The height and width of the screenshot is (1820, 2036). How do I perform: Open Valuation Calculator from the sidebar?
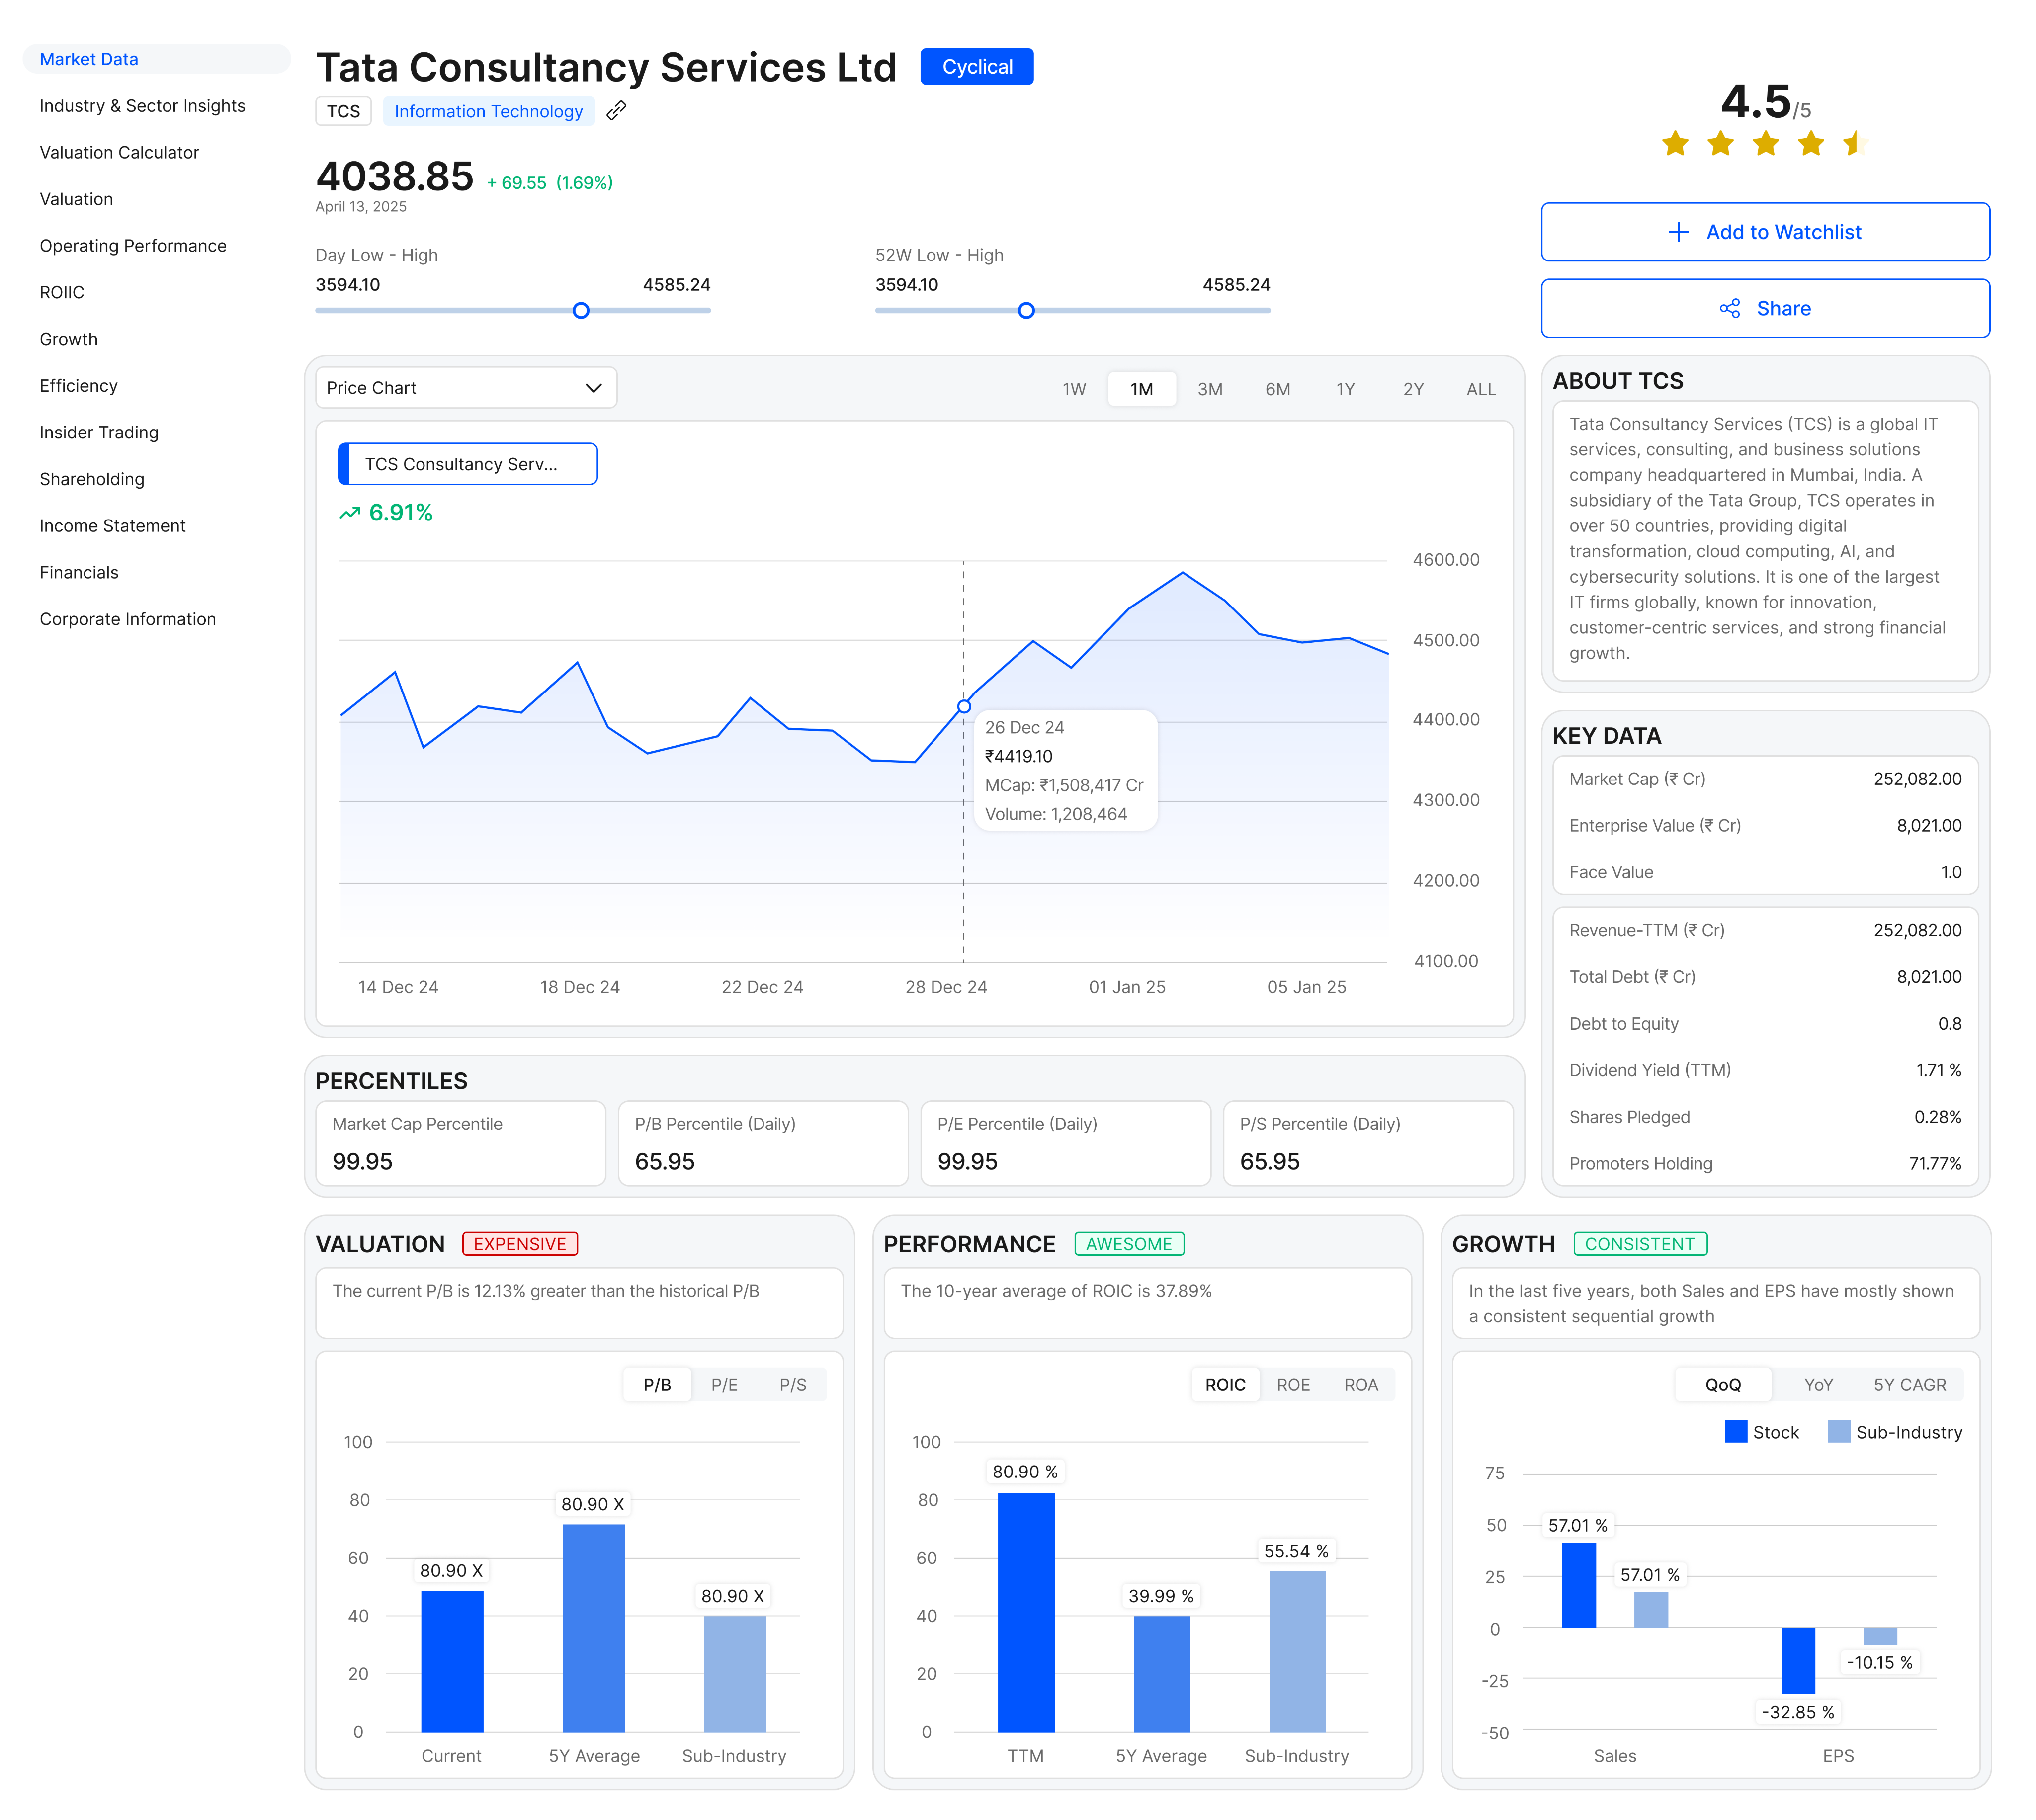(119, 152)
